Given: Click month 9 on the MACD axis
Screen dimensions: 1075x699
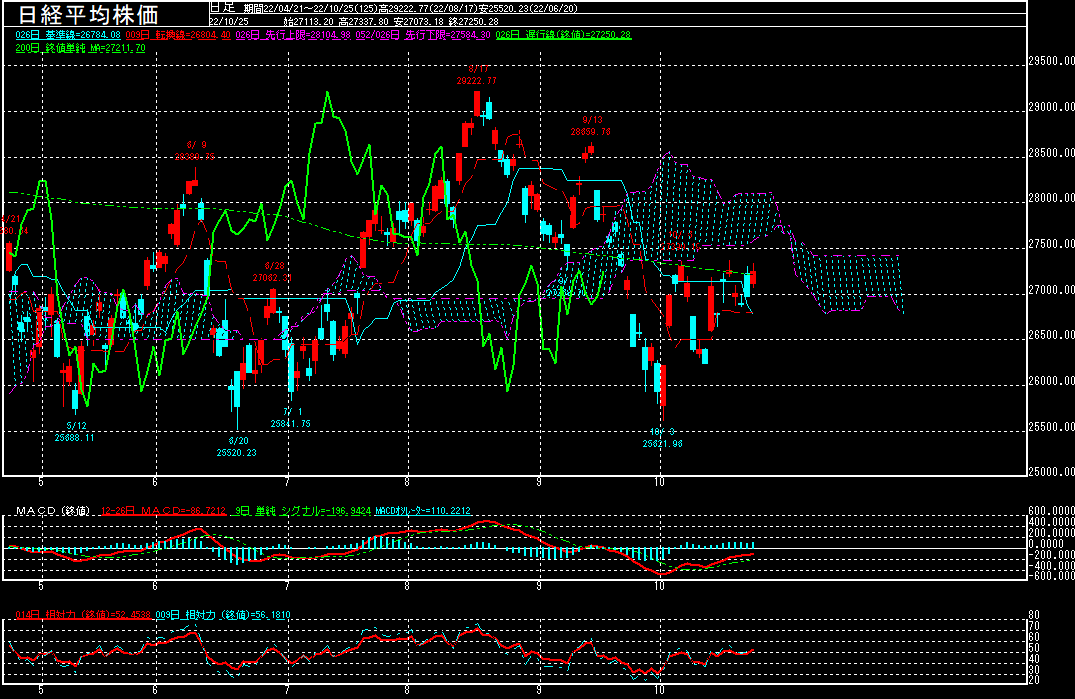Looking at the screenshot, I should (539, 586).
